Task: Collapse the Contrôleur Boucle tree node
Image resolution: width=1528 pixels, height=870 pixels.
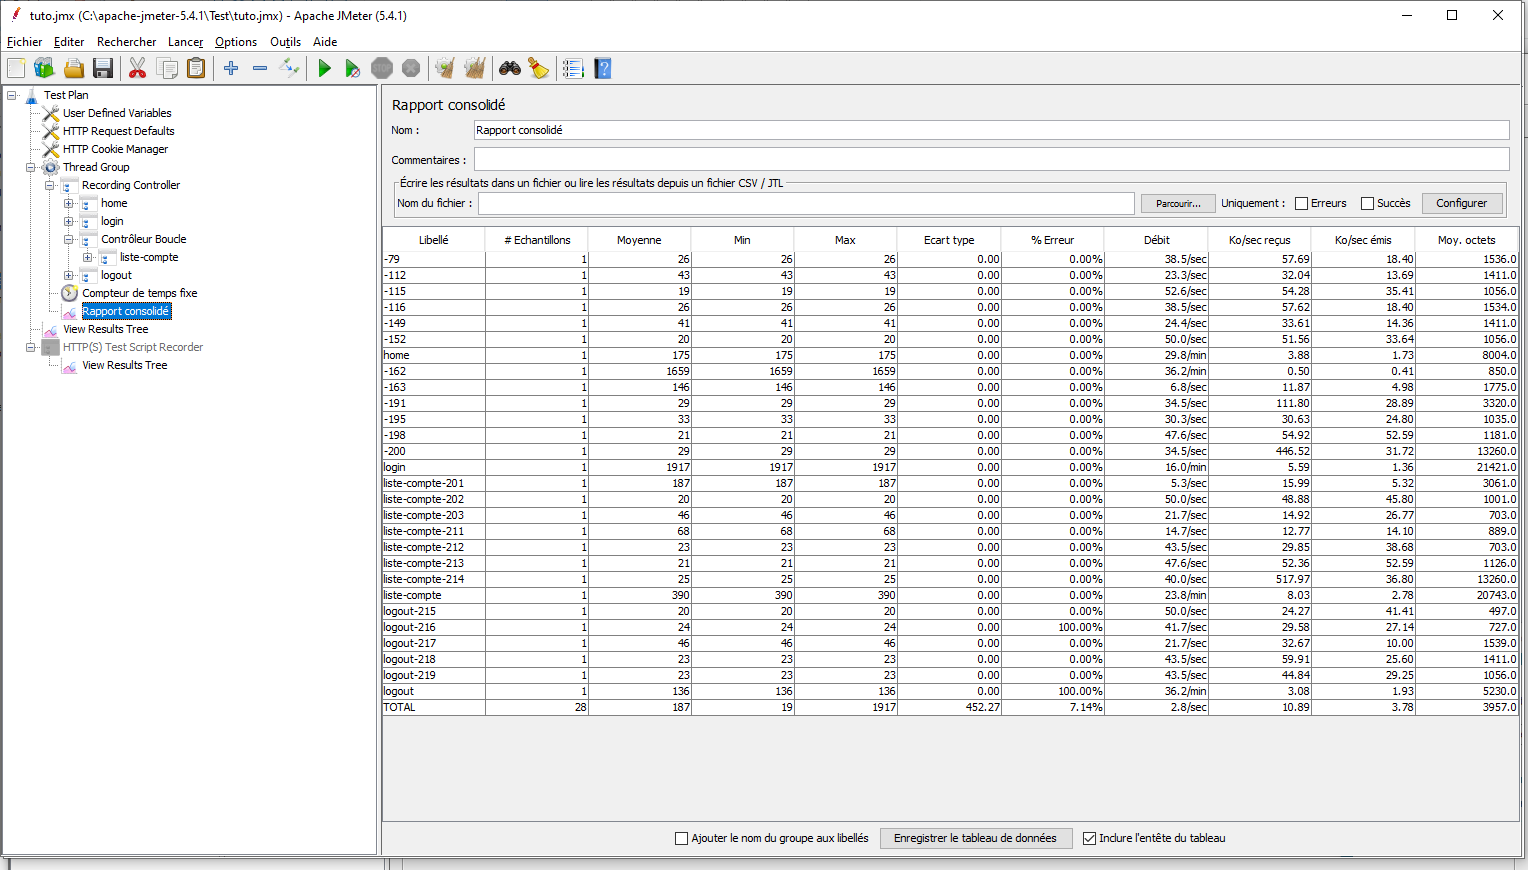Action: tap(68, 239)
